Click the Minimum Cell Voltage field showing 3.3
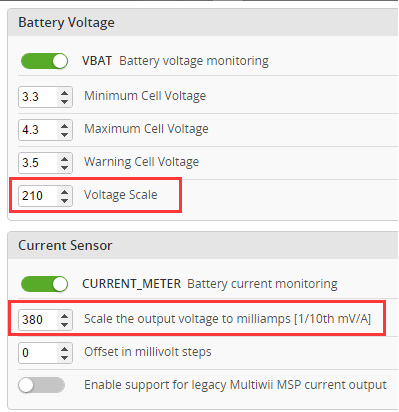Viewport: 399px width, 412px height. pyautogui.click(x=45, y=97)
